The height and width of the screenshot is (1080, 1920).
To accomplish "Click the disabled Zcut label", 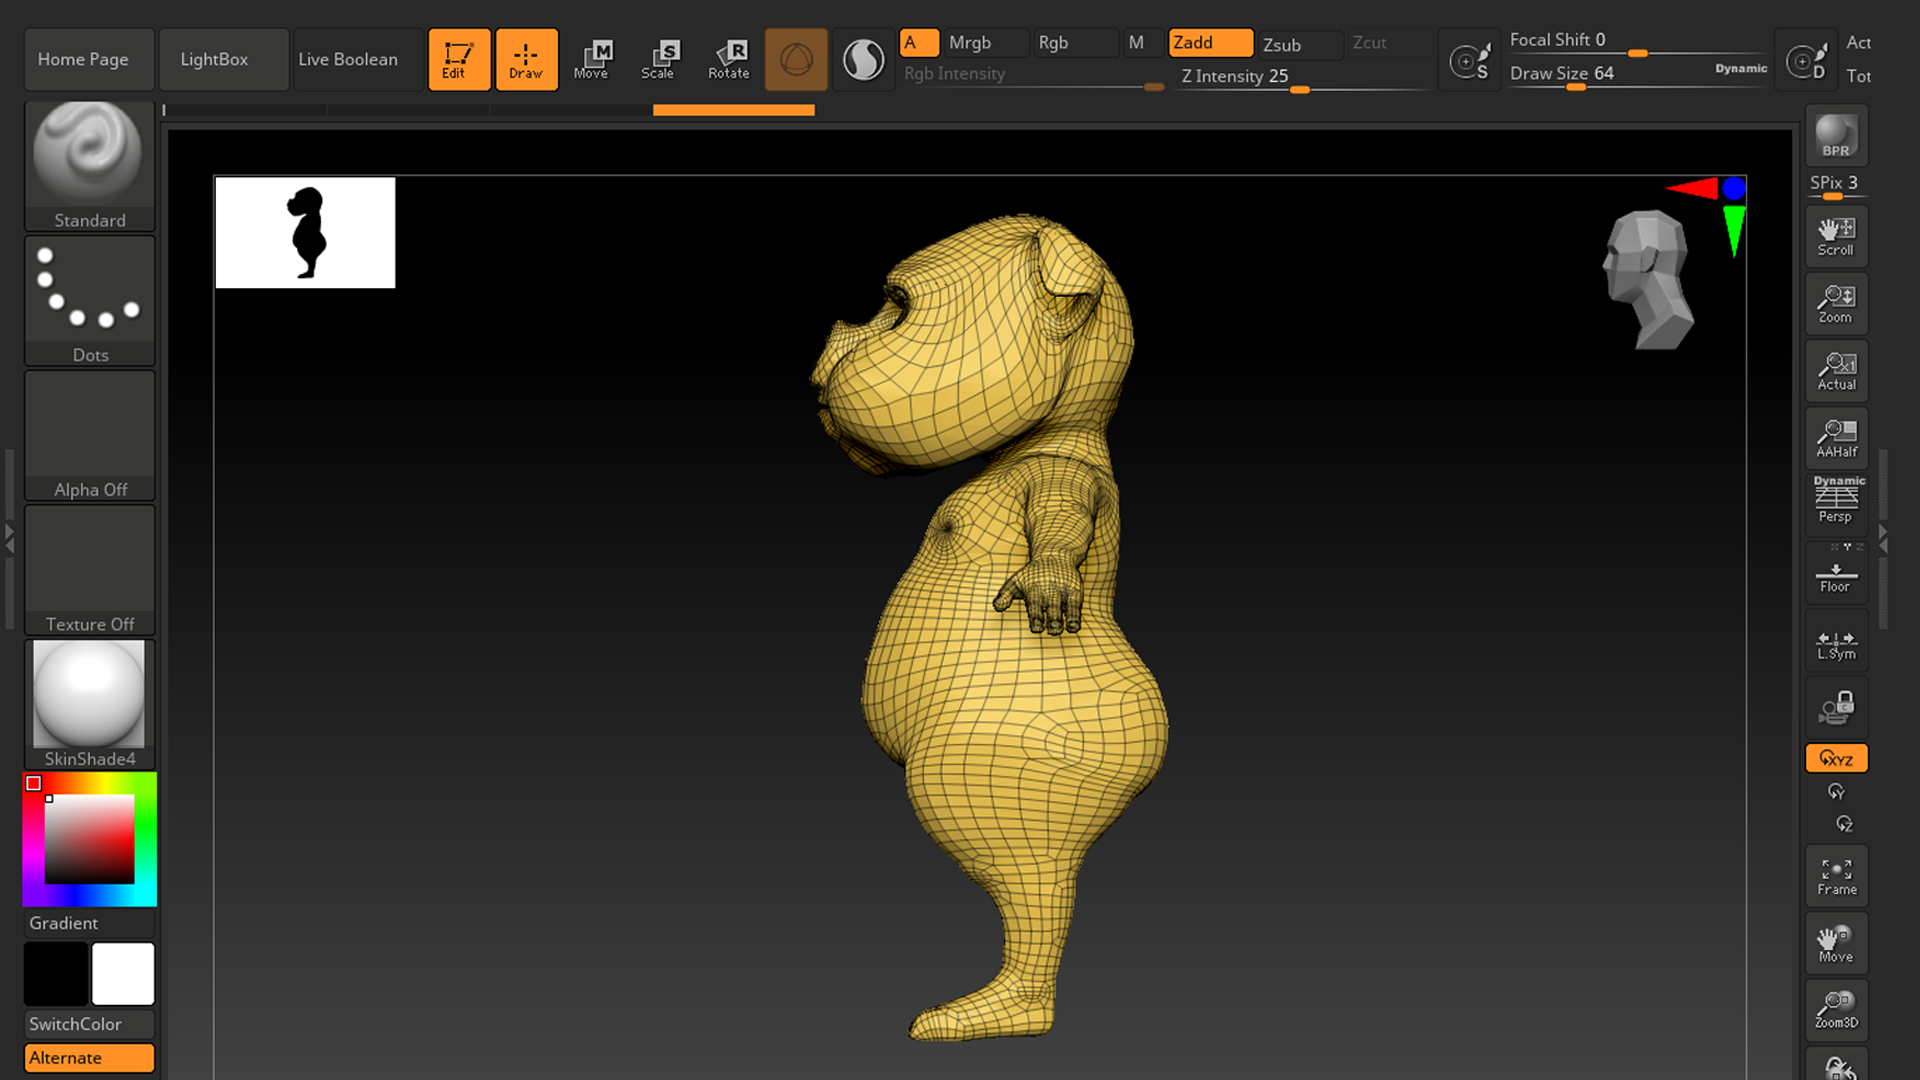I will point(1369,43).
